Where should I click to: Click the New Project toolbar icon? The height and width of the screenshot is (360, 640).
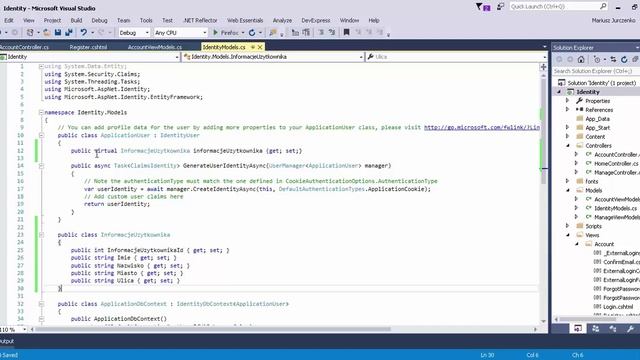(x=30, y=33)
